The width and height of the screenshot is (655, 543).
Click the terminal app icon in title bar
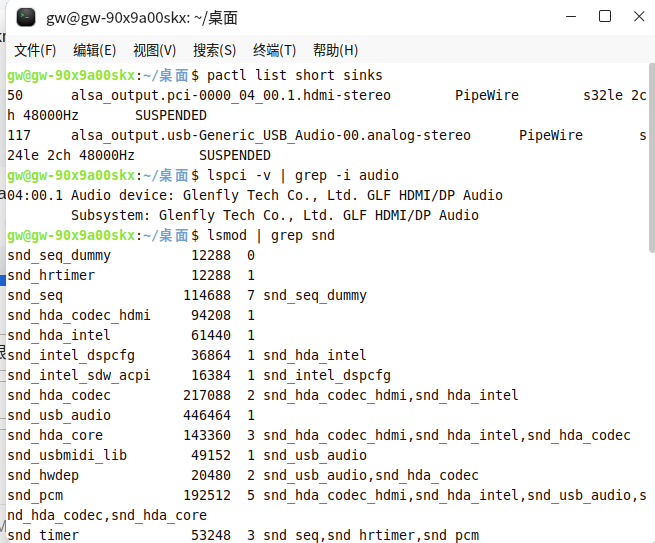[26, 18]
